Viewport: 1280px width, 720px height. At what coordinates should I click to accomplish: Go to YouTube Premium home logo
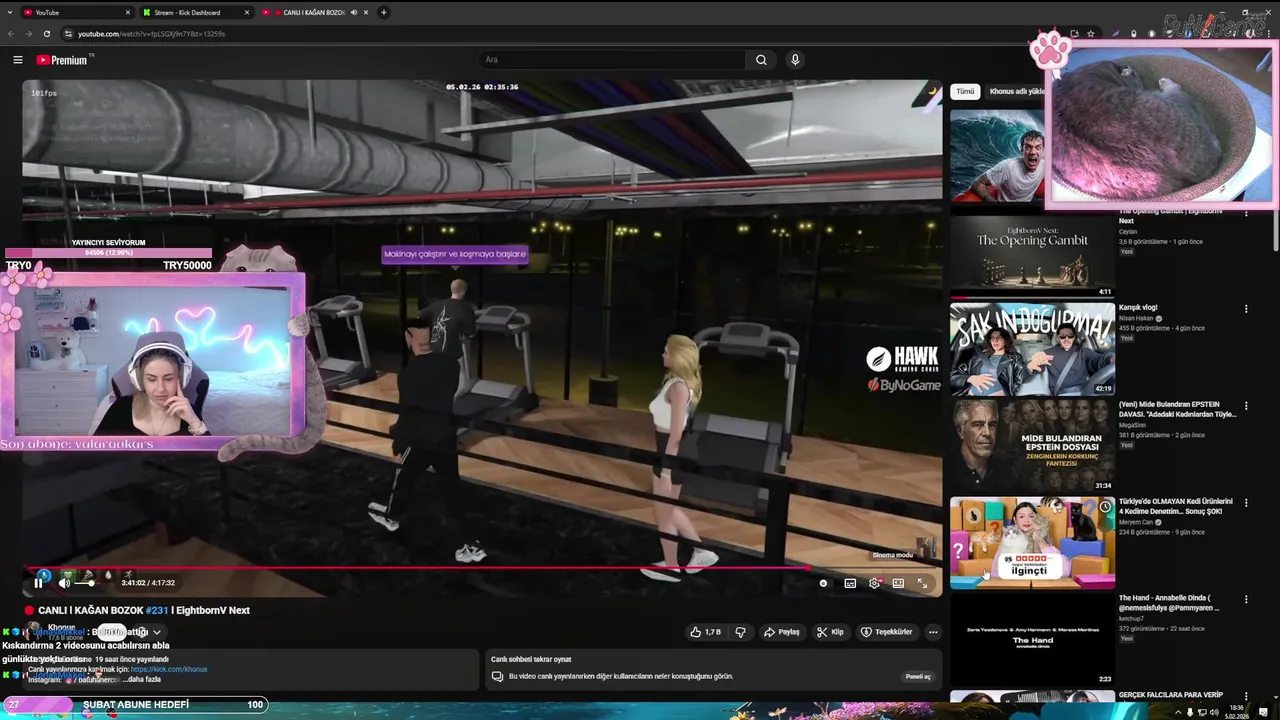(63, 60)
